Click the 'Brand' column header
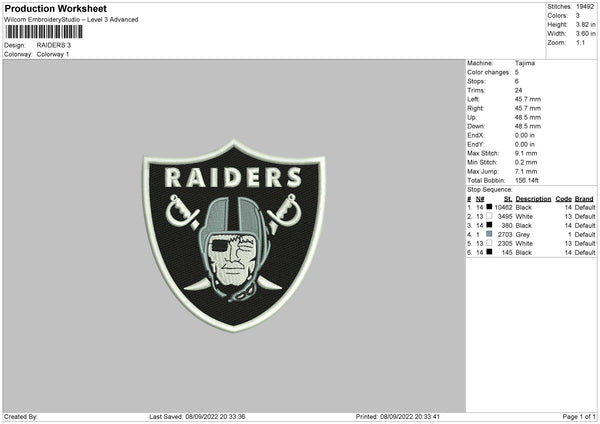The image size is (600, 424). (x=584, y=199)
